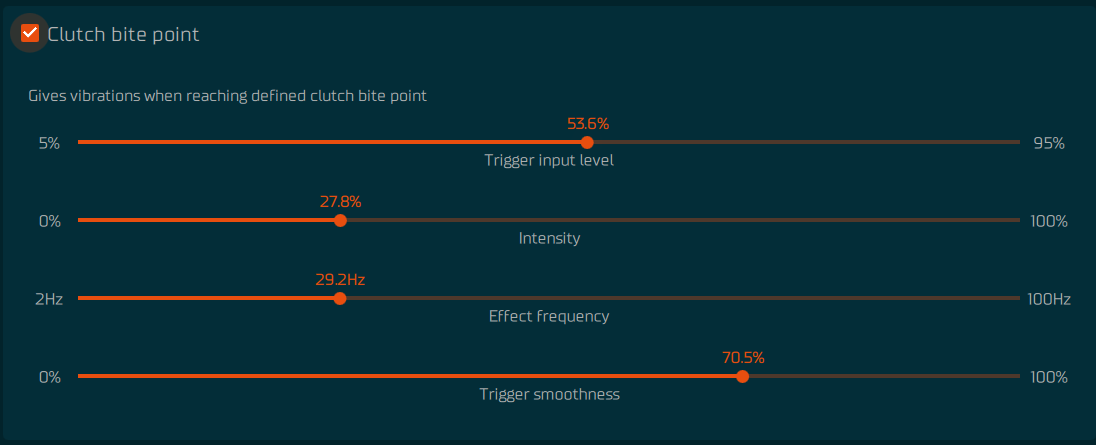Click the 53.6% value above Trigger input level
The height and width of the screenshot is (445, 1096).
[588, 124]
